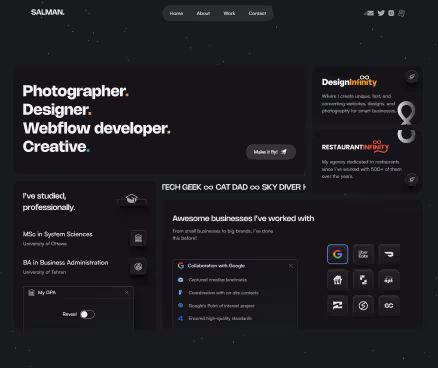438x368 pixels.
Task: Open the Twitter bird icon link
Action: coord(381,13)
